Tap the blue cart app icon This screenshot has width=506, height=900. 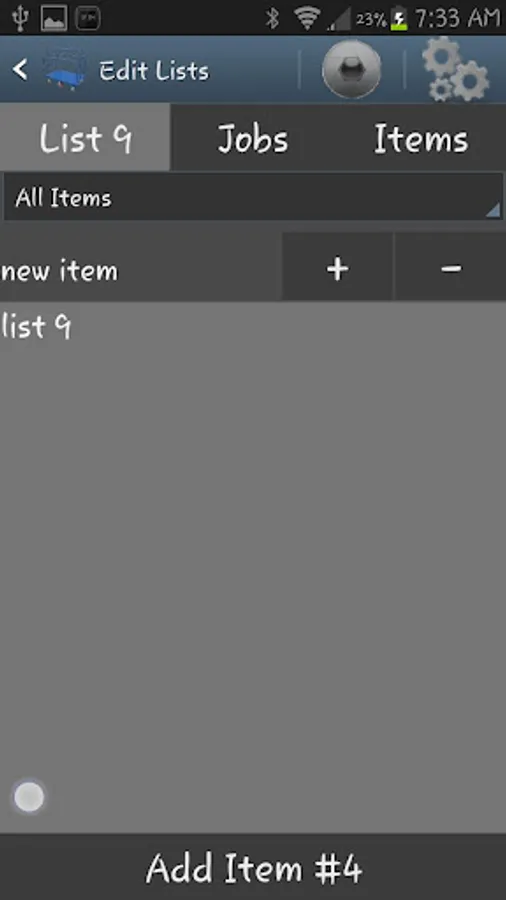pos(64,70)
